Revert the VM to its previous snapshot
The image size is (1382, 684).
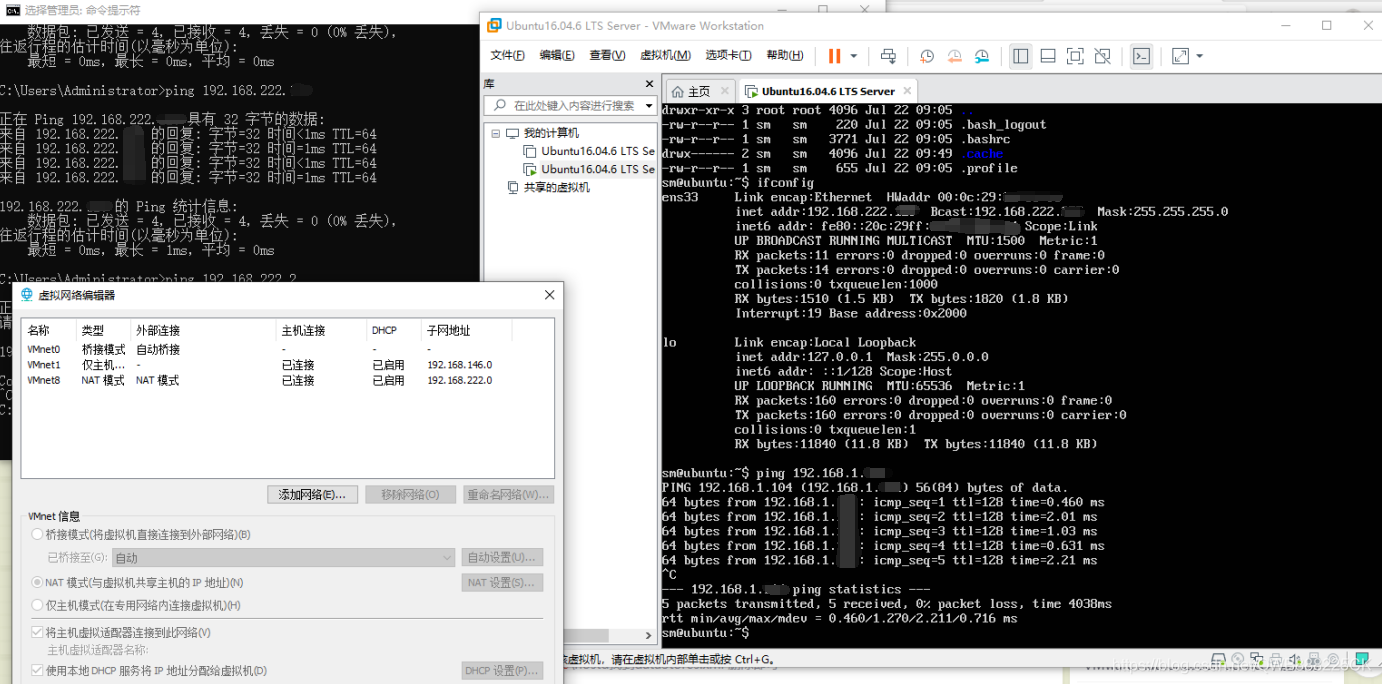954,56
